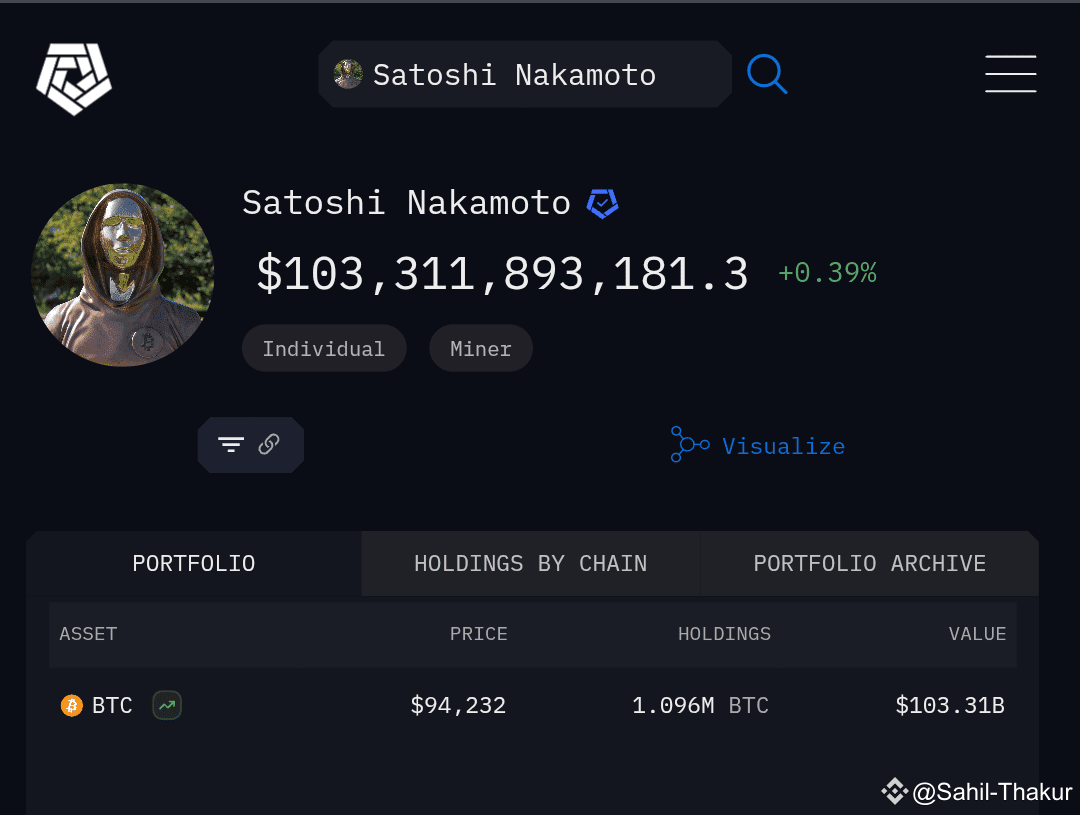Open search with the magnifying glass icon
This screenshot has width=1080, height=815.
(767, 74)
